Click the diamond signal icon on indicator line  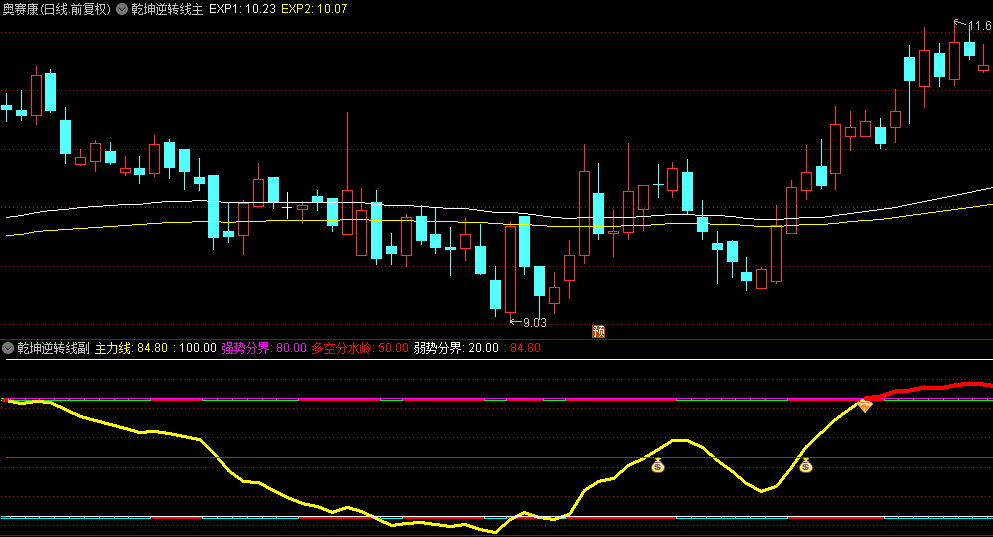[x=864, y=405]
